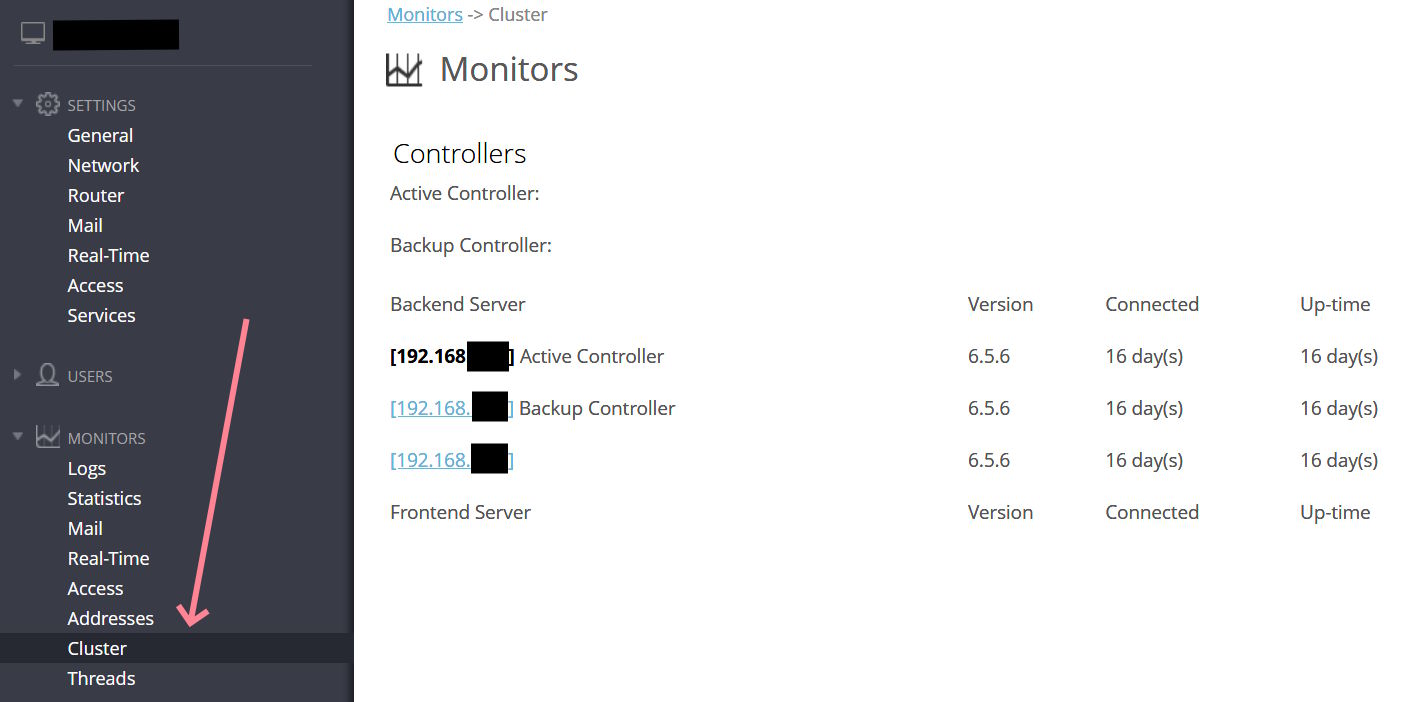Select Statistics in the Monitors menu
Viewport: 1424px width, 702px height.
(x=104, y=498)
